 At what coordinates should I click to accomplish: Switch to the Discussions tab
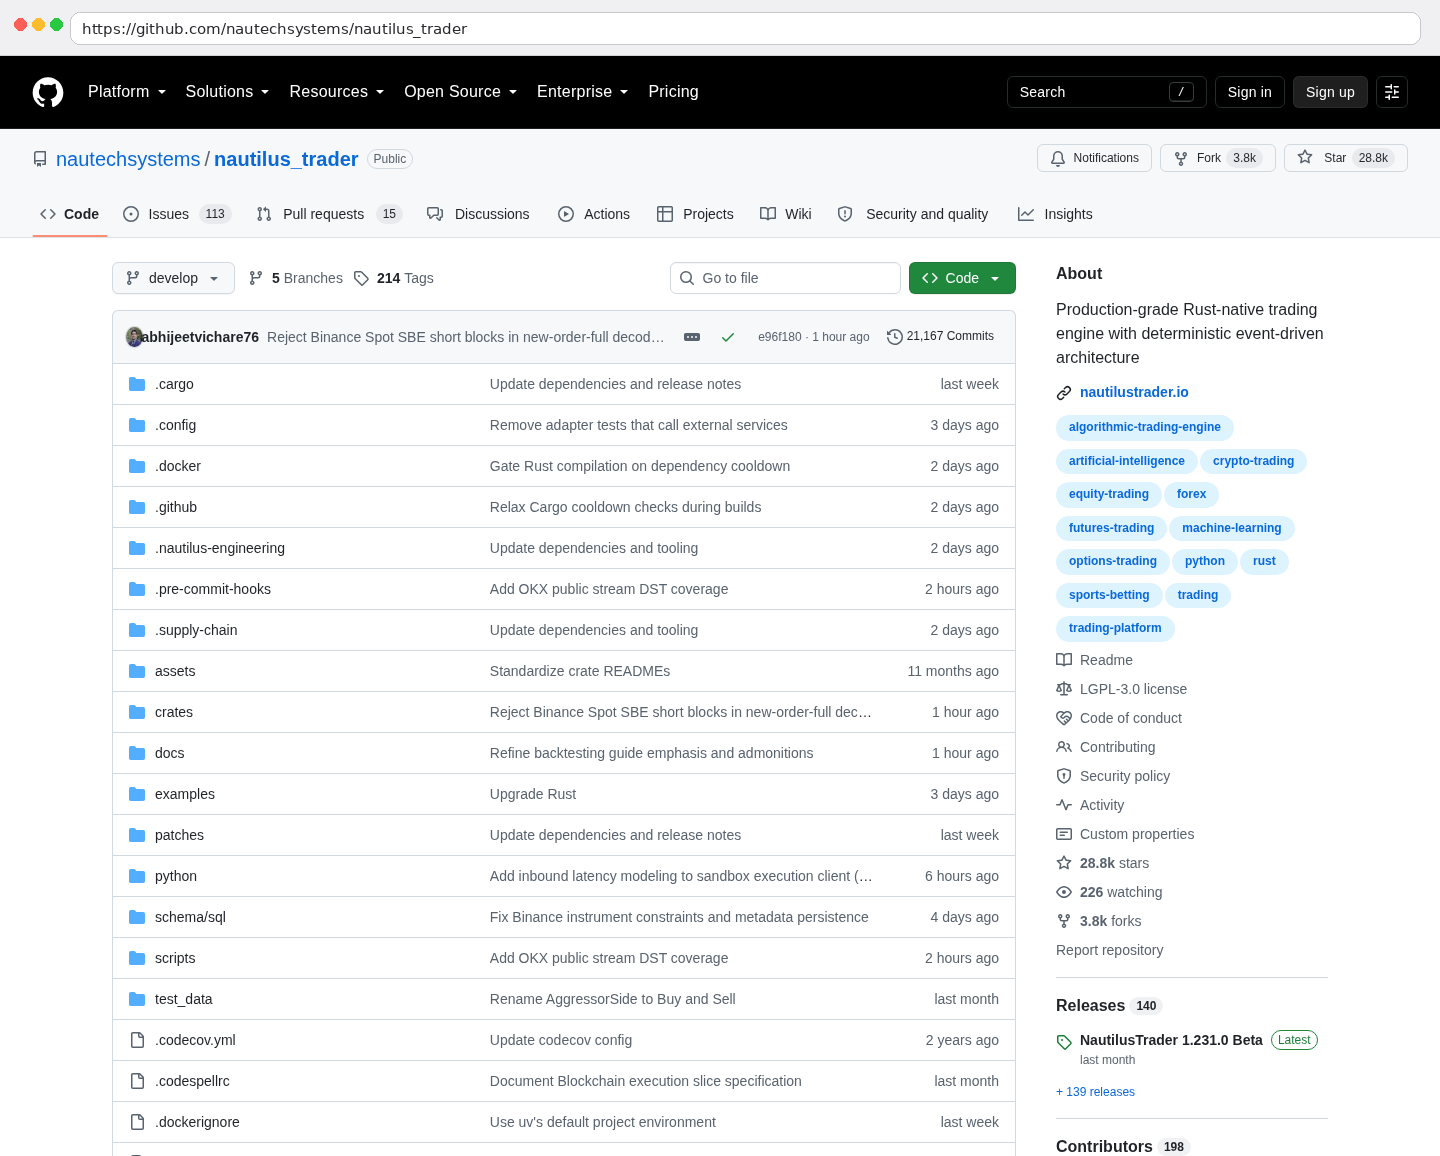pos(478,214)
